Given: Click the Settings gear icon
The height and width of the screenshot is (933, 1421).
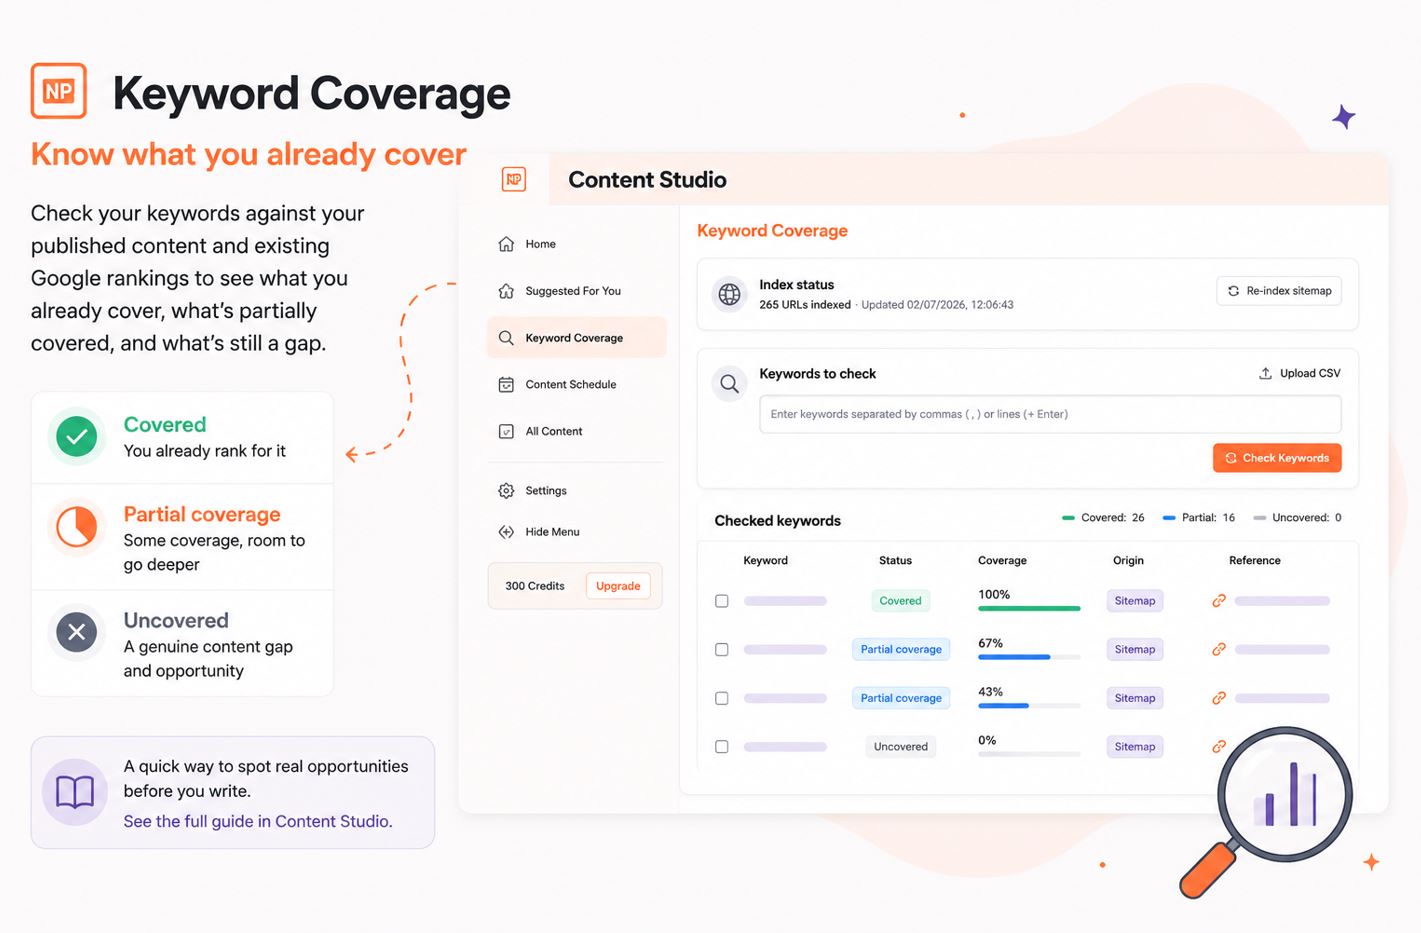Looking at the screenshot, I should tap(506, 491).
